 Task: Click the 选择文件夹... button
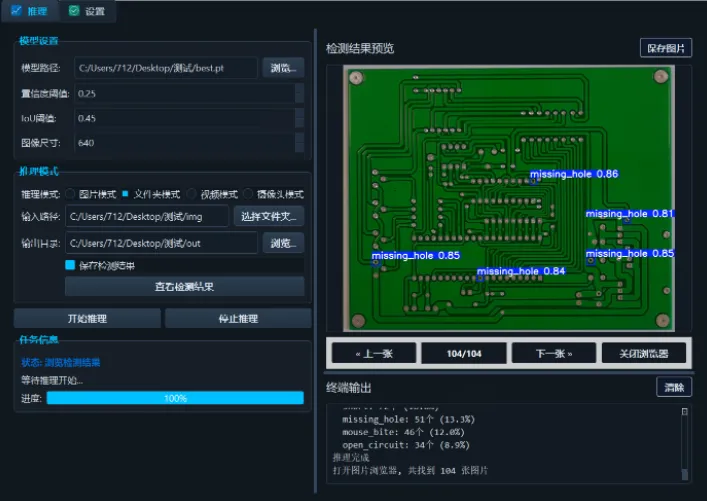coord(269,216)
